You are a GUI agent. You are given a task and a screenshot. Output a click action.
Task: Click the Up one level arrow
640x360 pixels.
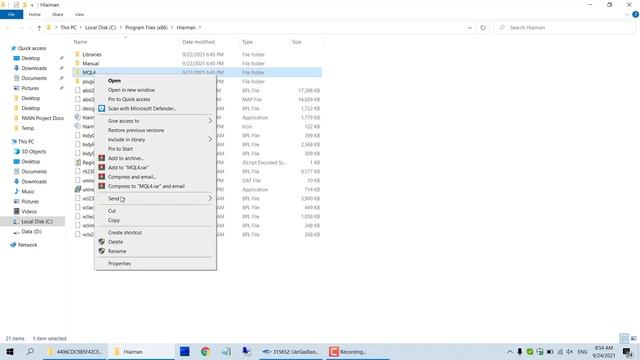[39, 28]
